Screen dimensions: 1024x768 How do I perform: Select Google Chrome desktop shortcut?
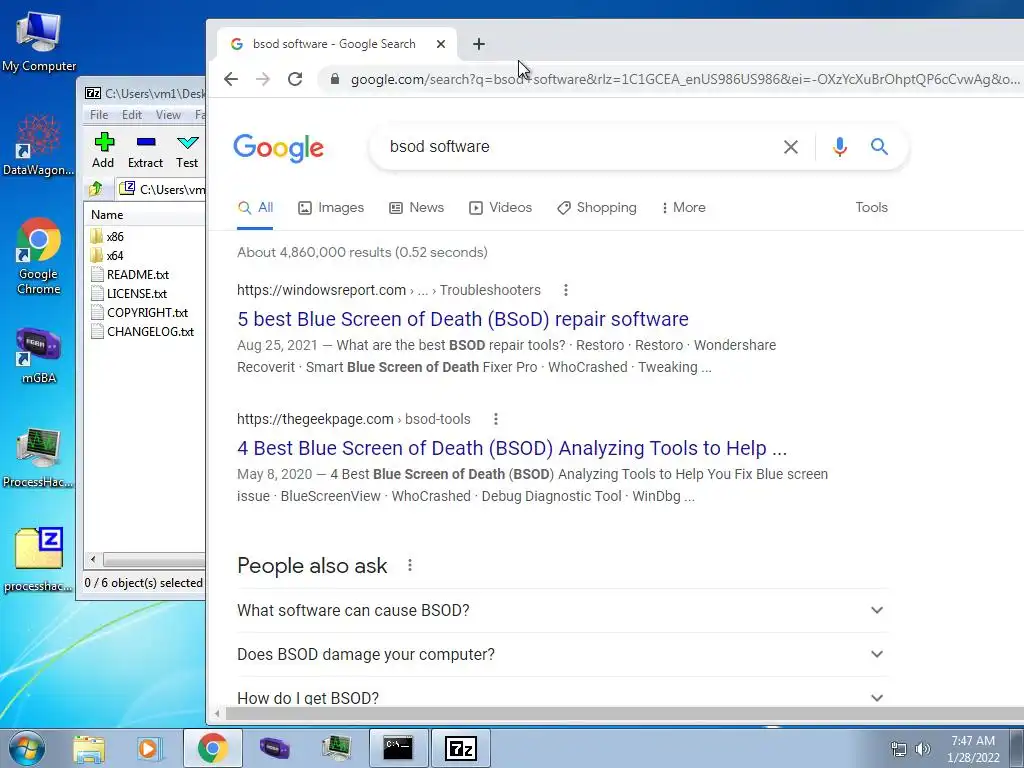click(39, 257)
